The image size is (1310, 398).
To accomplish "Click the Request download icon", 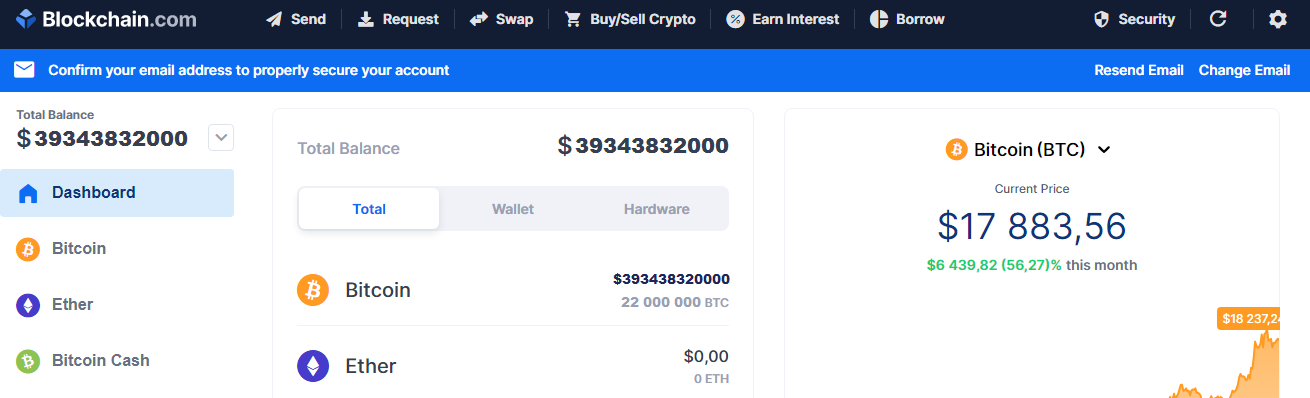I will pos(366,19).
